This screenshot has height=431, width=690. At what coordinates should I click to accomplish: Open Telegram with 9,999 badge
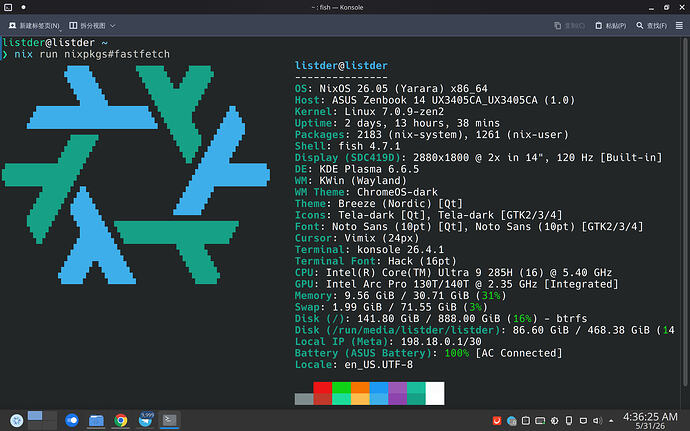(x=145, y=420)
